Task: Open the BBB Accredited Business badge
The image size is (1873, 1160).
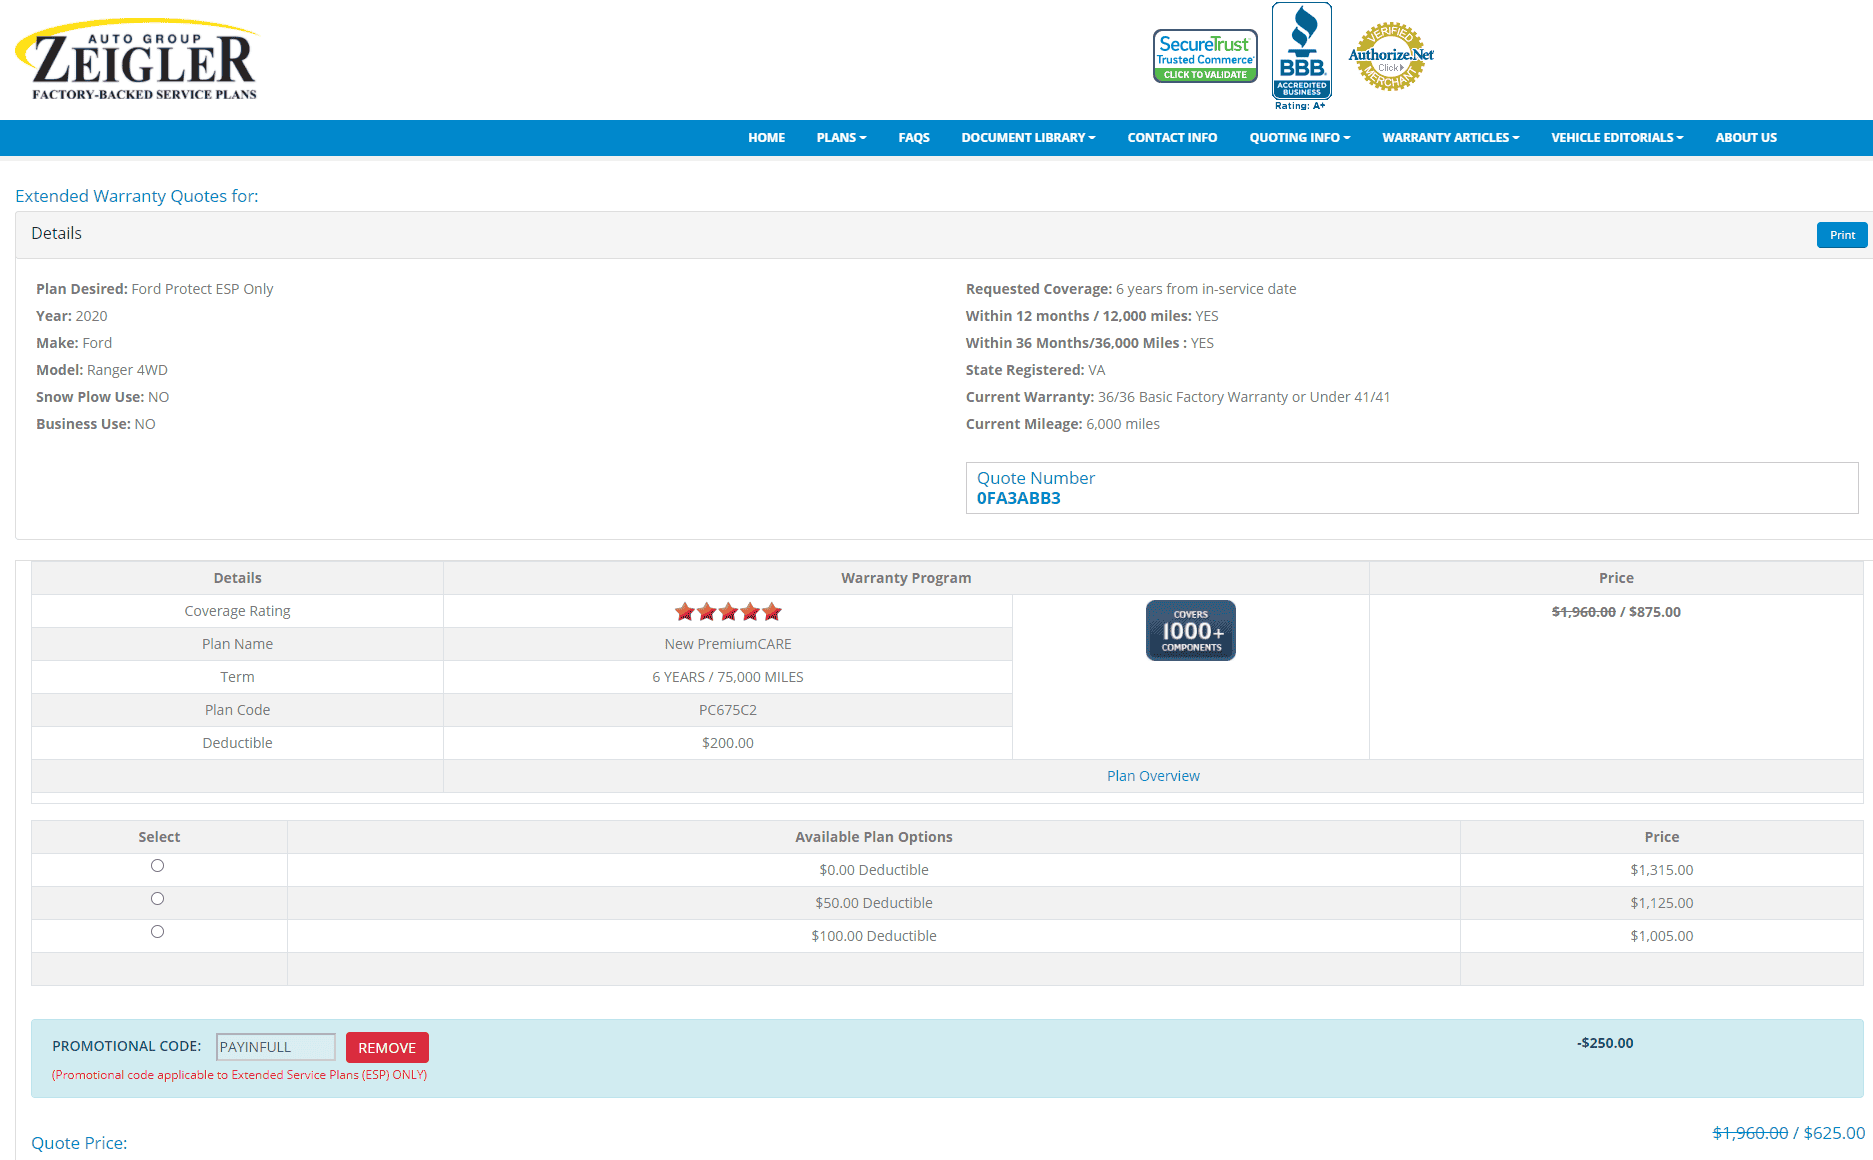Action: click(x=1301, y=56)
